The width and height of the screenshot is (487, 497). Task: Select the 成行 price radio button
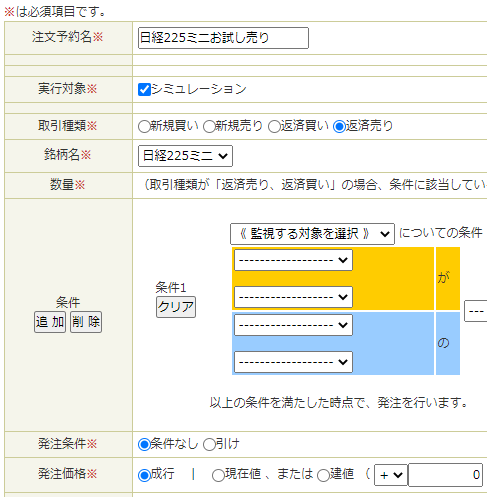tap(144, 475)
